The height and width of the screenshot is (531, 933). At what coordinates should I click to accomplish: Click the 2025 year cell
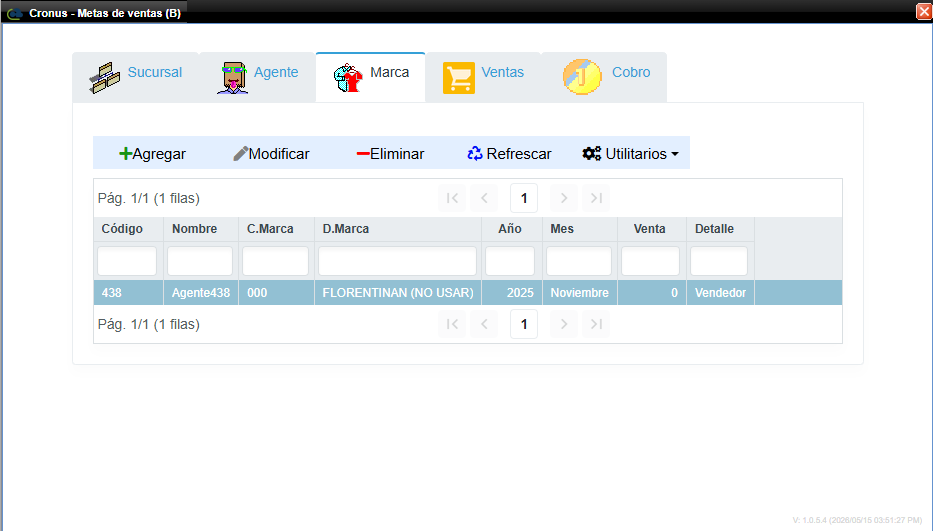tap(512, 293)
